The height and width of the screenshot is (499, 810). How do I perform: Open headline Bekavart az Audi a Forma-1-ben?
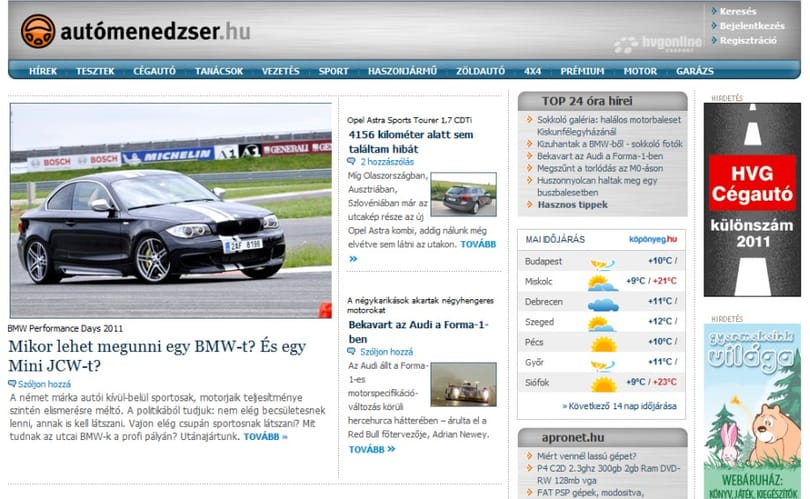point(418,332)
